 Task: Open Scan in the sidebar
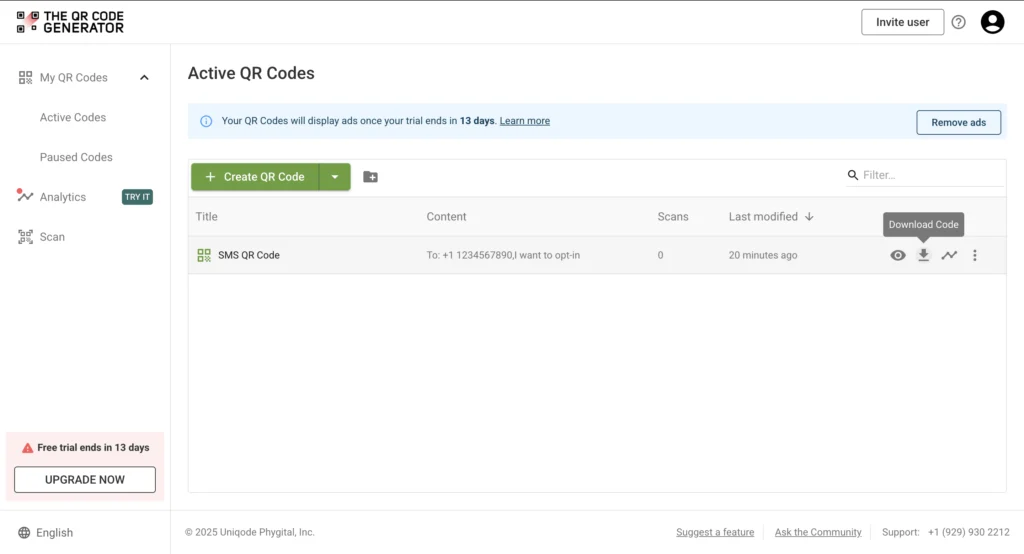click(x=52, y=237)
